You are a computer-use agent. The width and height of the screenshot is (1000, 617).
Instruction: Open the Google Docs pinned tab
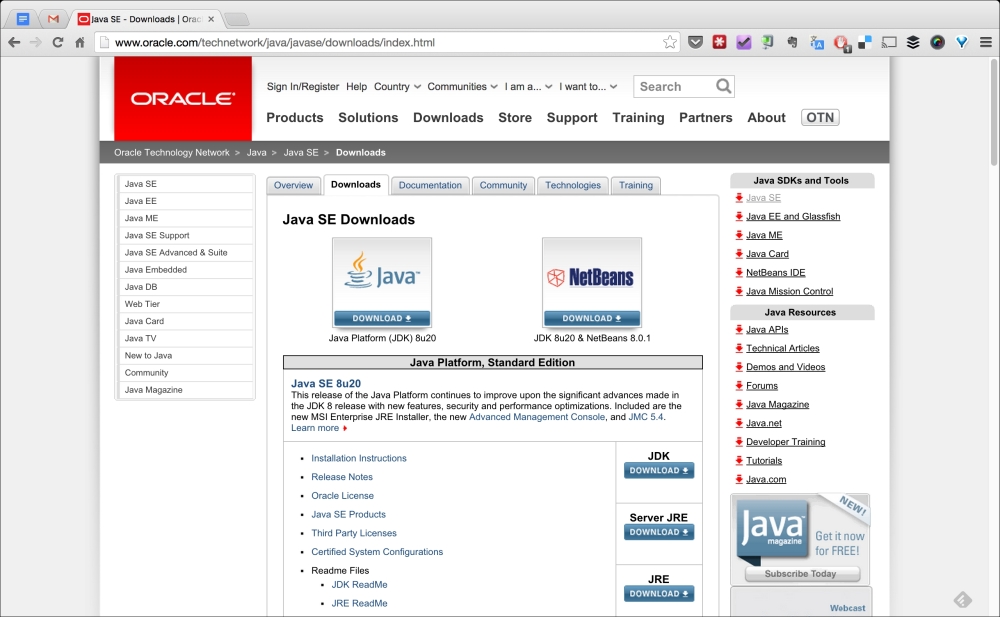click(23, 19)
